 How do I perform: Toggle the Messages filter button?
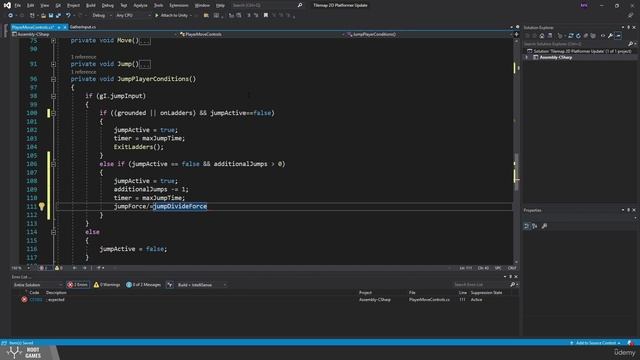(143, 284)
